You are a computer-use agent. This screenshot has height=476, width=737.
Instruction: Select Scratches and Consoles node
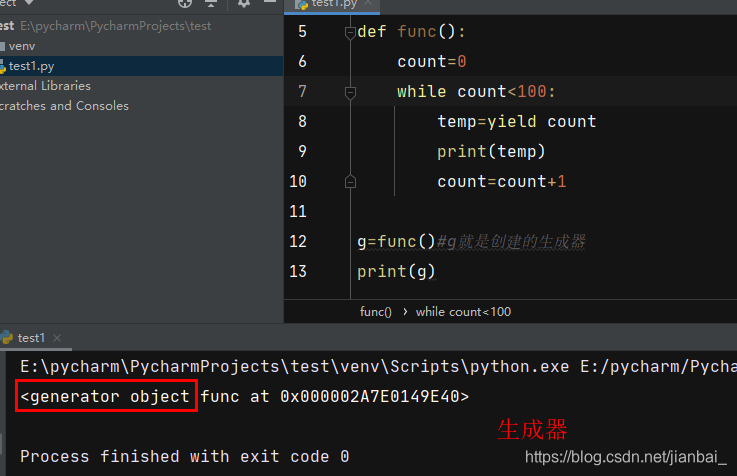click(64, 106)
